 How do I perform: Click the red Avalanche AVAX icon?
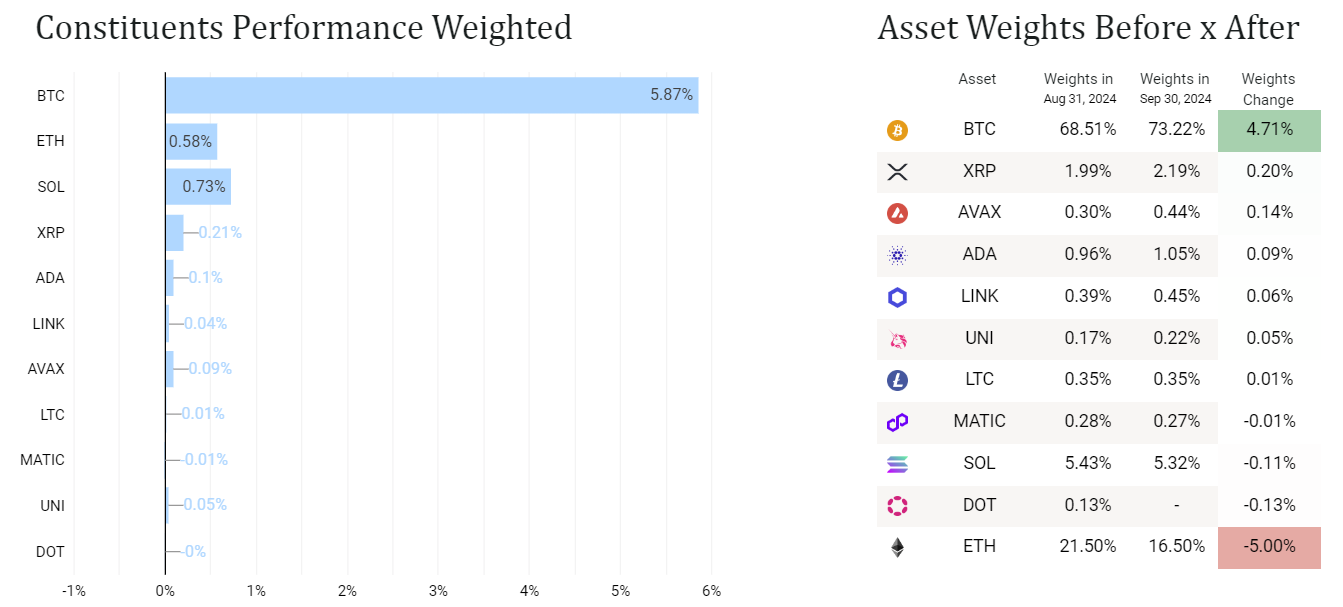coord(897,213)
